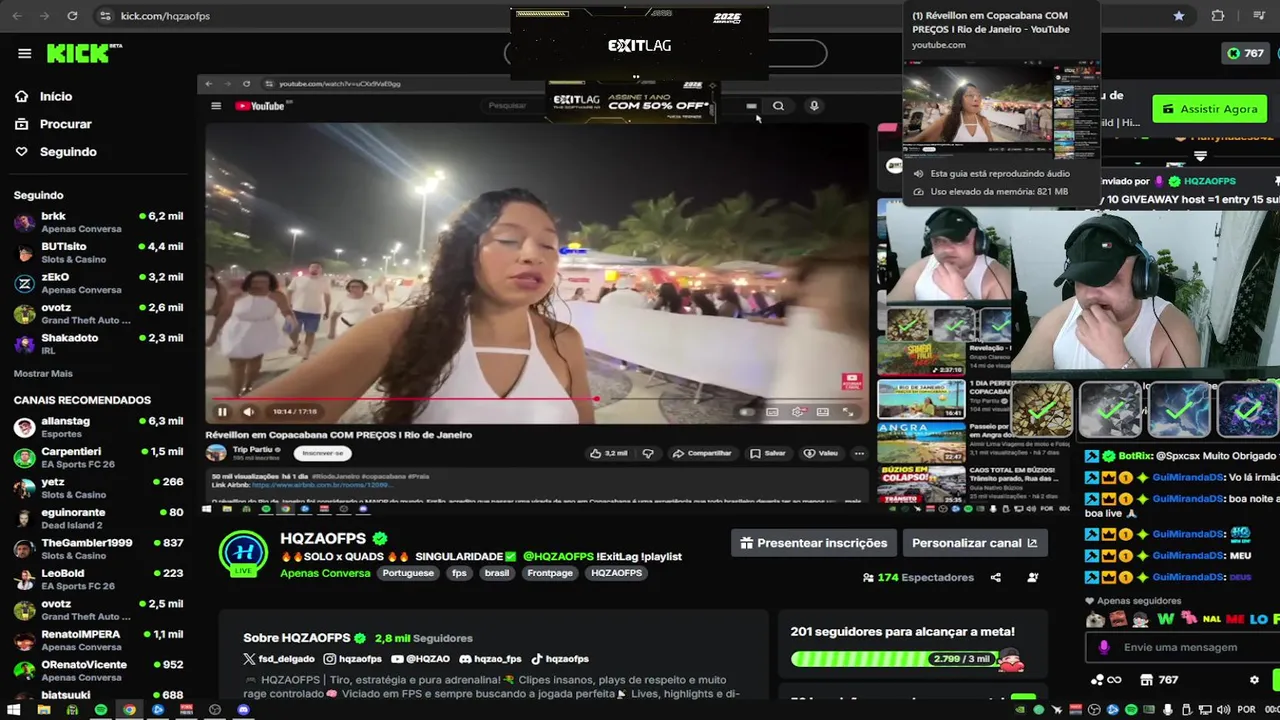Open YouTube player settings gear
1280x720 pixels.
[x=797, y=411]
